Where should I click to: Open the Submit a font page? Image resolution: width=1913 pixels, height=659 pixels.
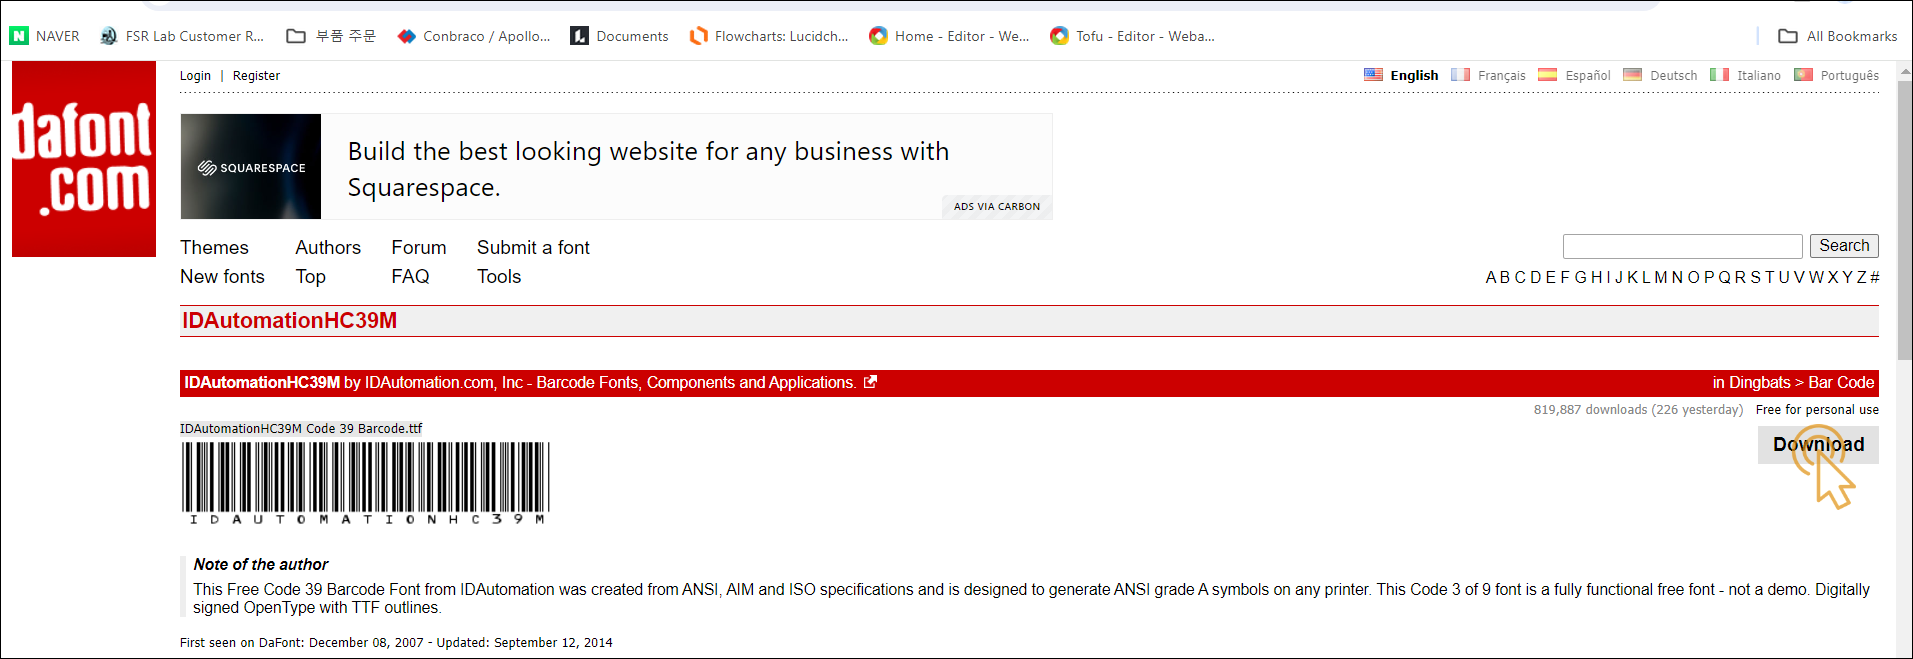(533, 247)
